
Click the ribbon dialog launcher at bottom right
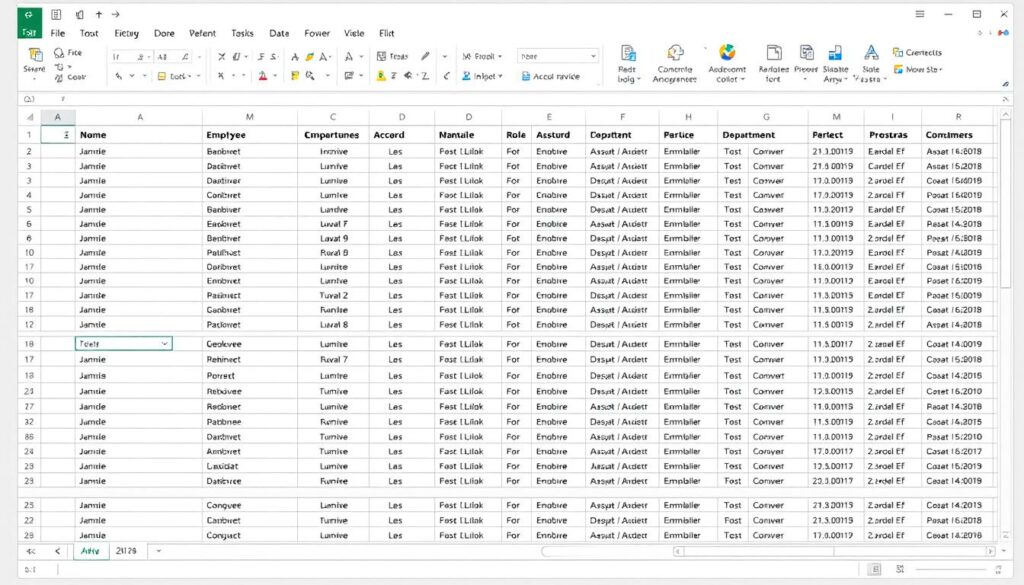pos(1005,84)
